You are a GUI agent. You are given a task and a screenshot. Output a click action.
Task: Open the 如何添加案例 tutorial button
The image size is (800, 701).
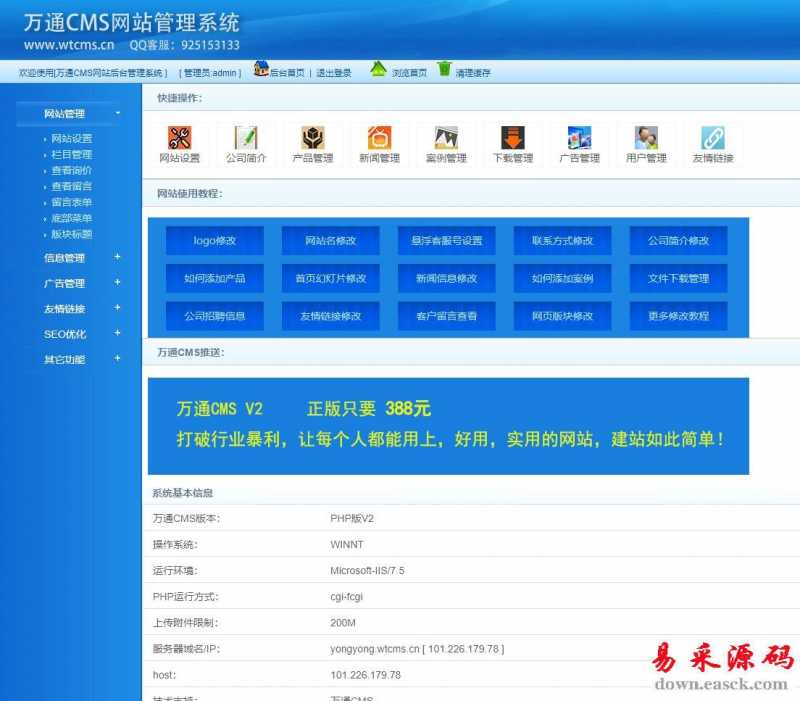coord(562,278)
